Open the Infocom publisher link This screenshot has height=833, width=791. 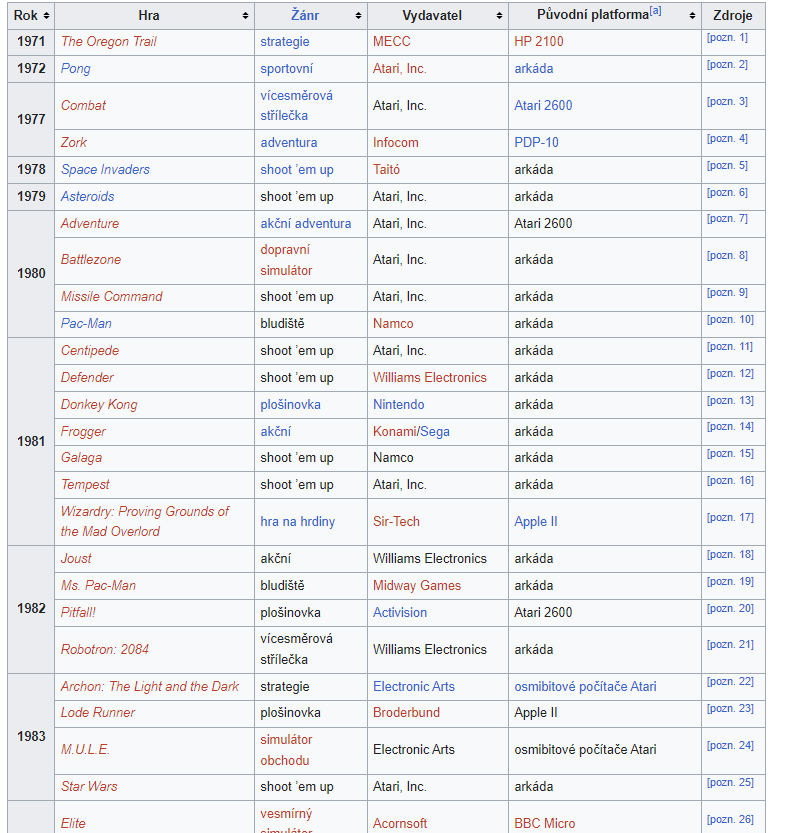pos(395,142)
